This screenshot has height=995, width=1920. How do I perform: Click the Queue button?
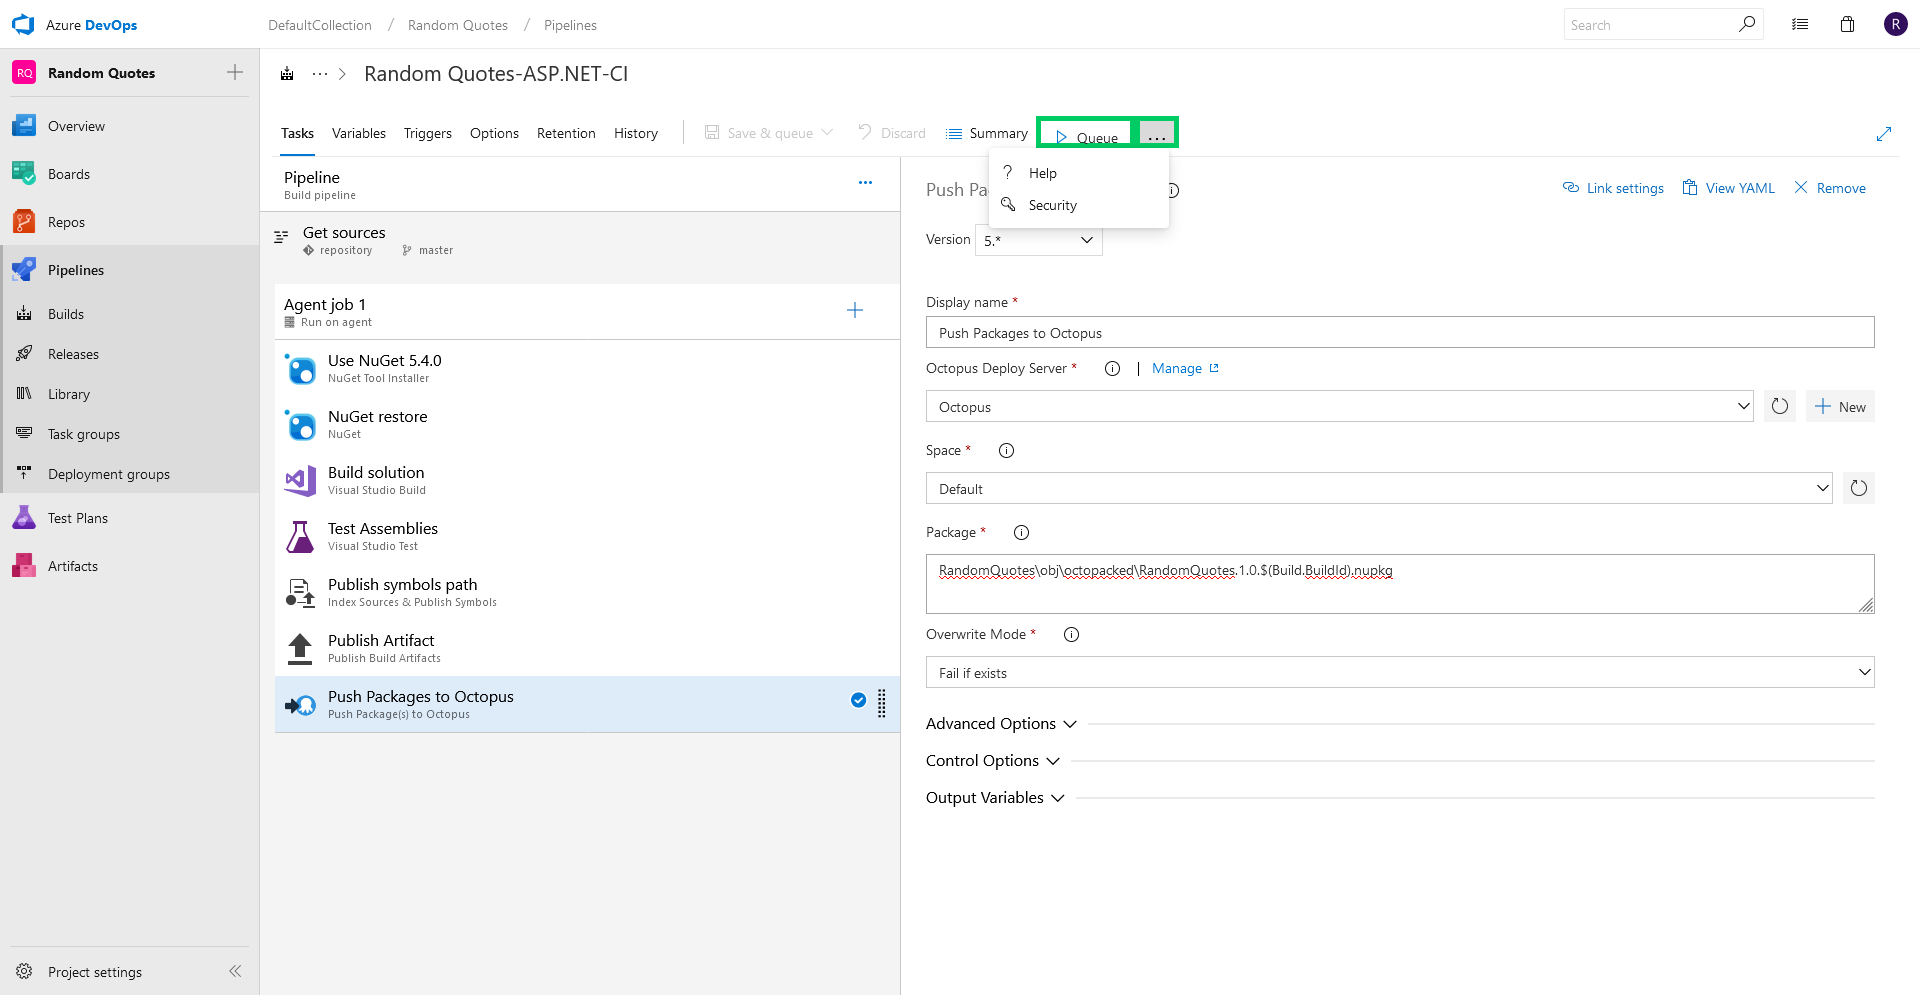(x=1087, y=137)
